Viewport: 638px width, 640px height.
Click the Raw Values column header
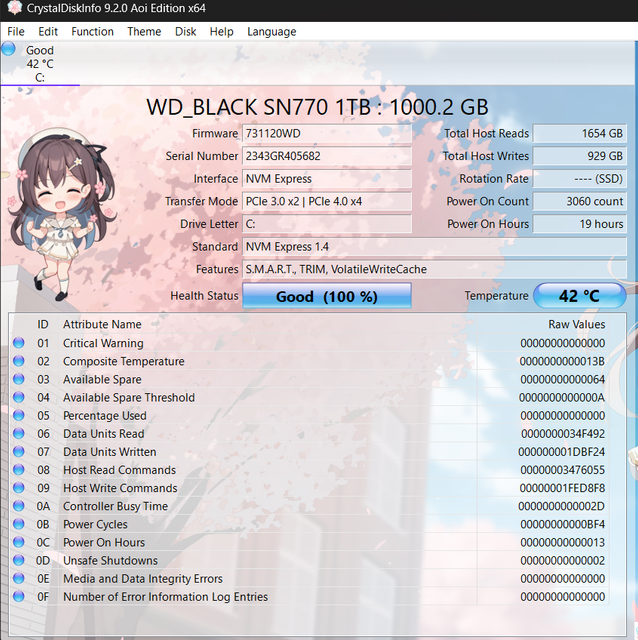[576, 324]
